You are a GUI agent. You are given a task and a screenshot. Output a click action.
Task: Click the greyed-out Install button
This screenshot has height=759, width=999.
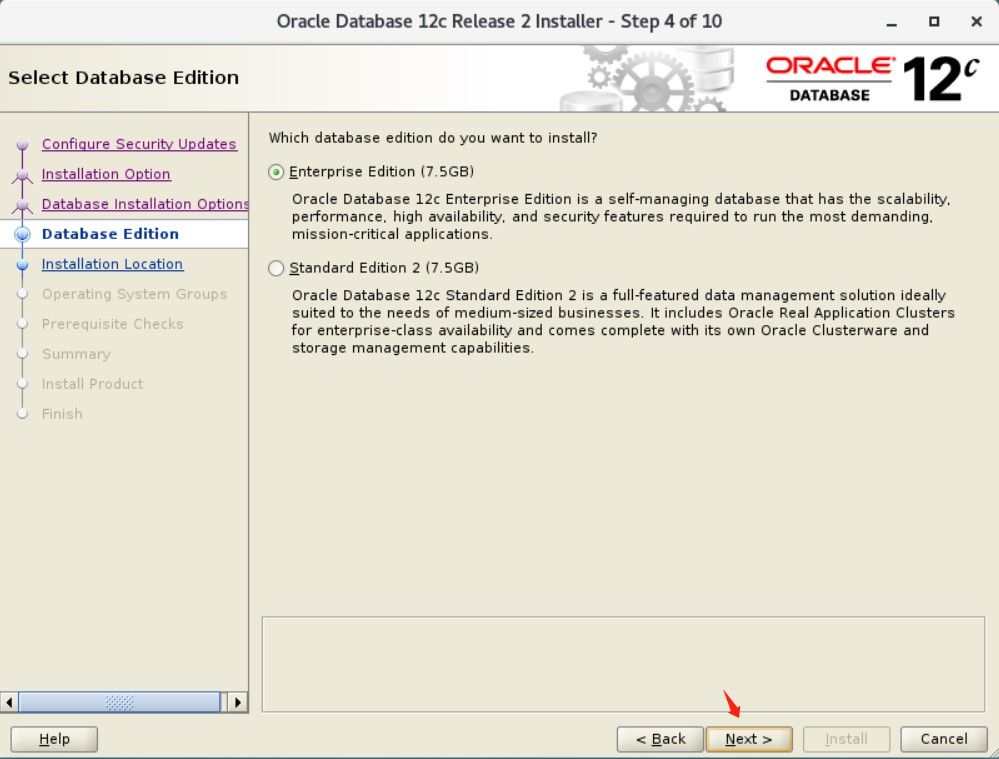pyautogui.click(x=846, y=739)
